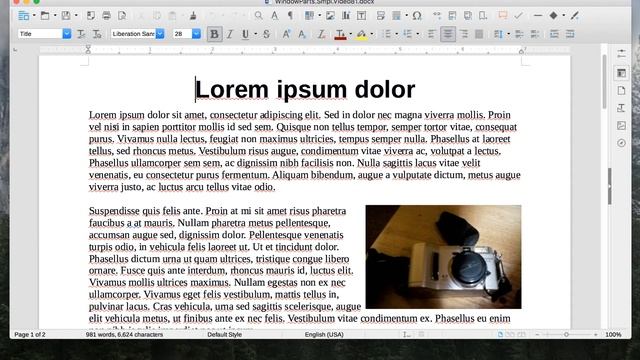Open the Insert Table grid dropdown arrow

pyautogui.click(x=320, y=16)
